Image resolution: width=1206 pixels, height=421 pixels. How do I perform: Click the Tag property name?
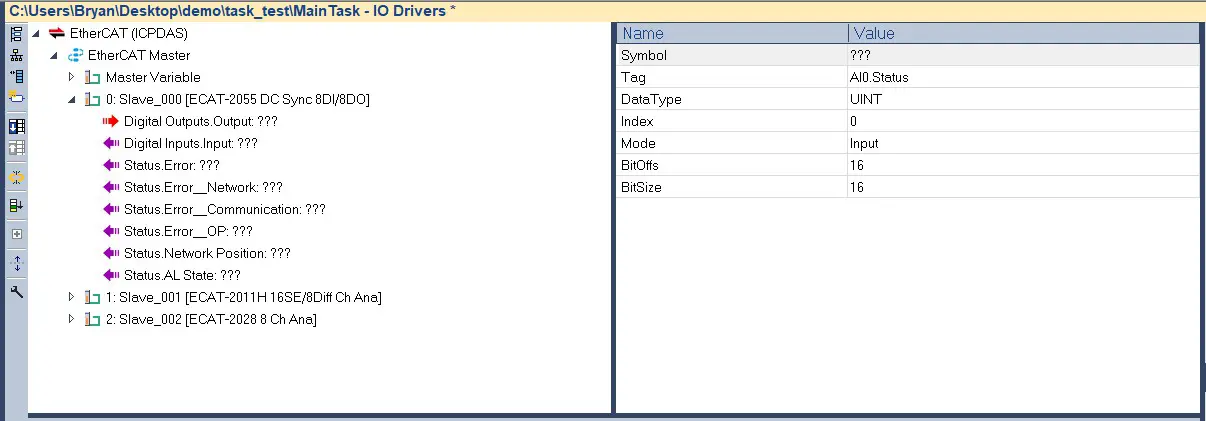point(633,77)
